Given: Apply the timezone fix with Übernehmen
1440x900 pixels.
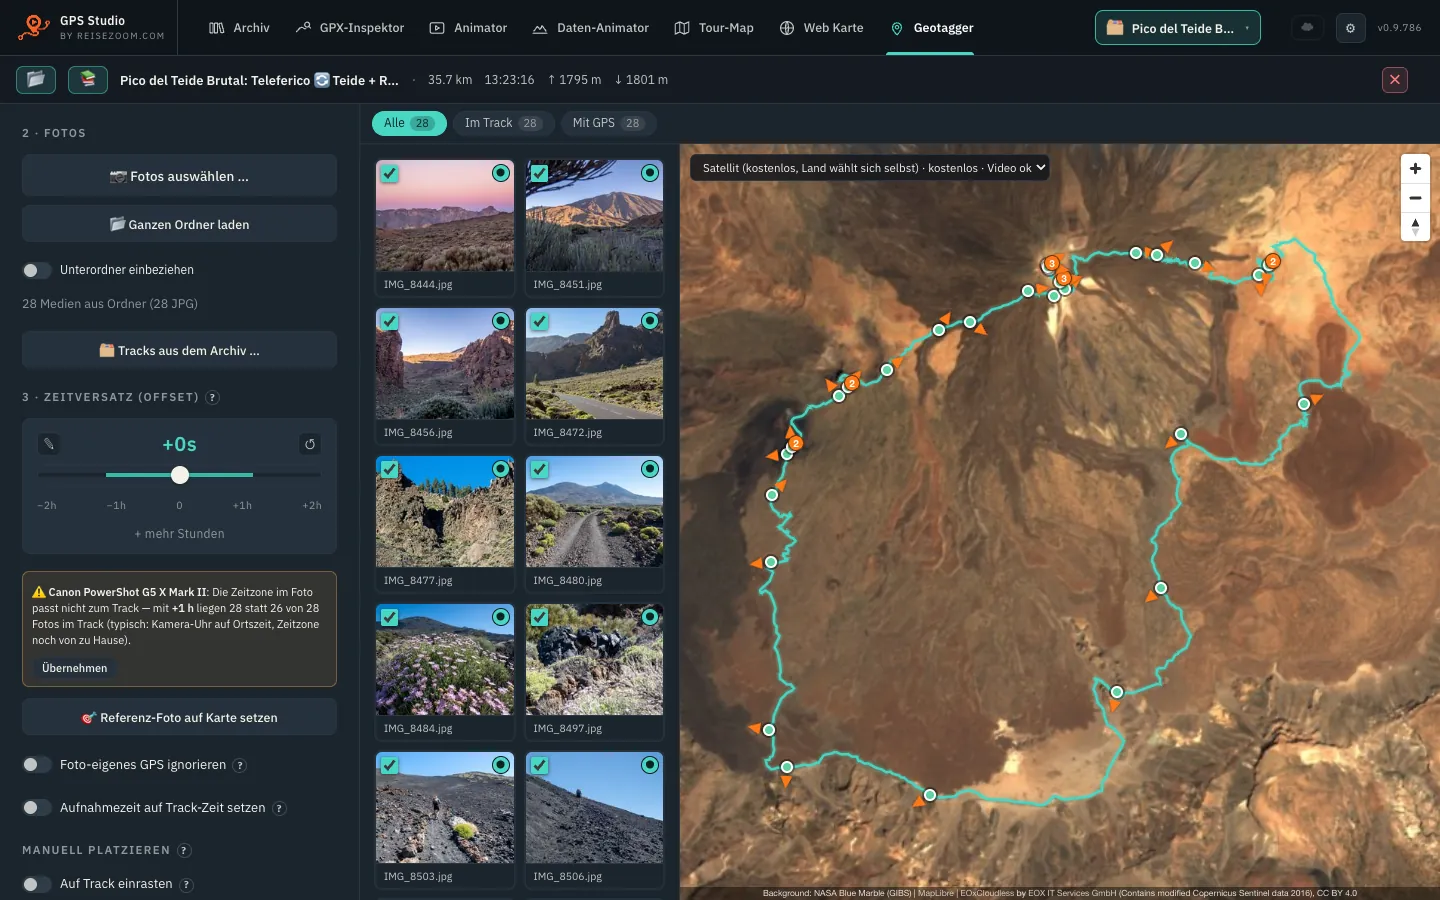Looking at the screenshot, I should (x=74, y=668).
